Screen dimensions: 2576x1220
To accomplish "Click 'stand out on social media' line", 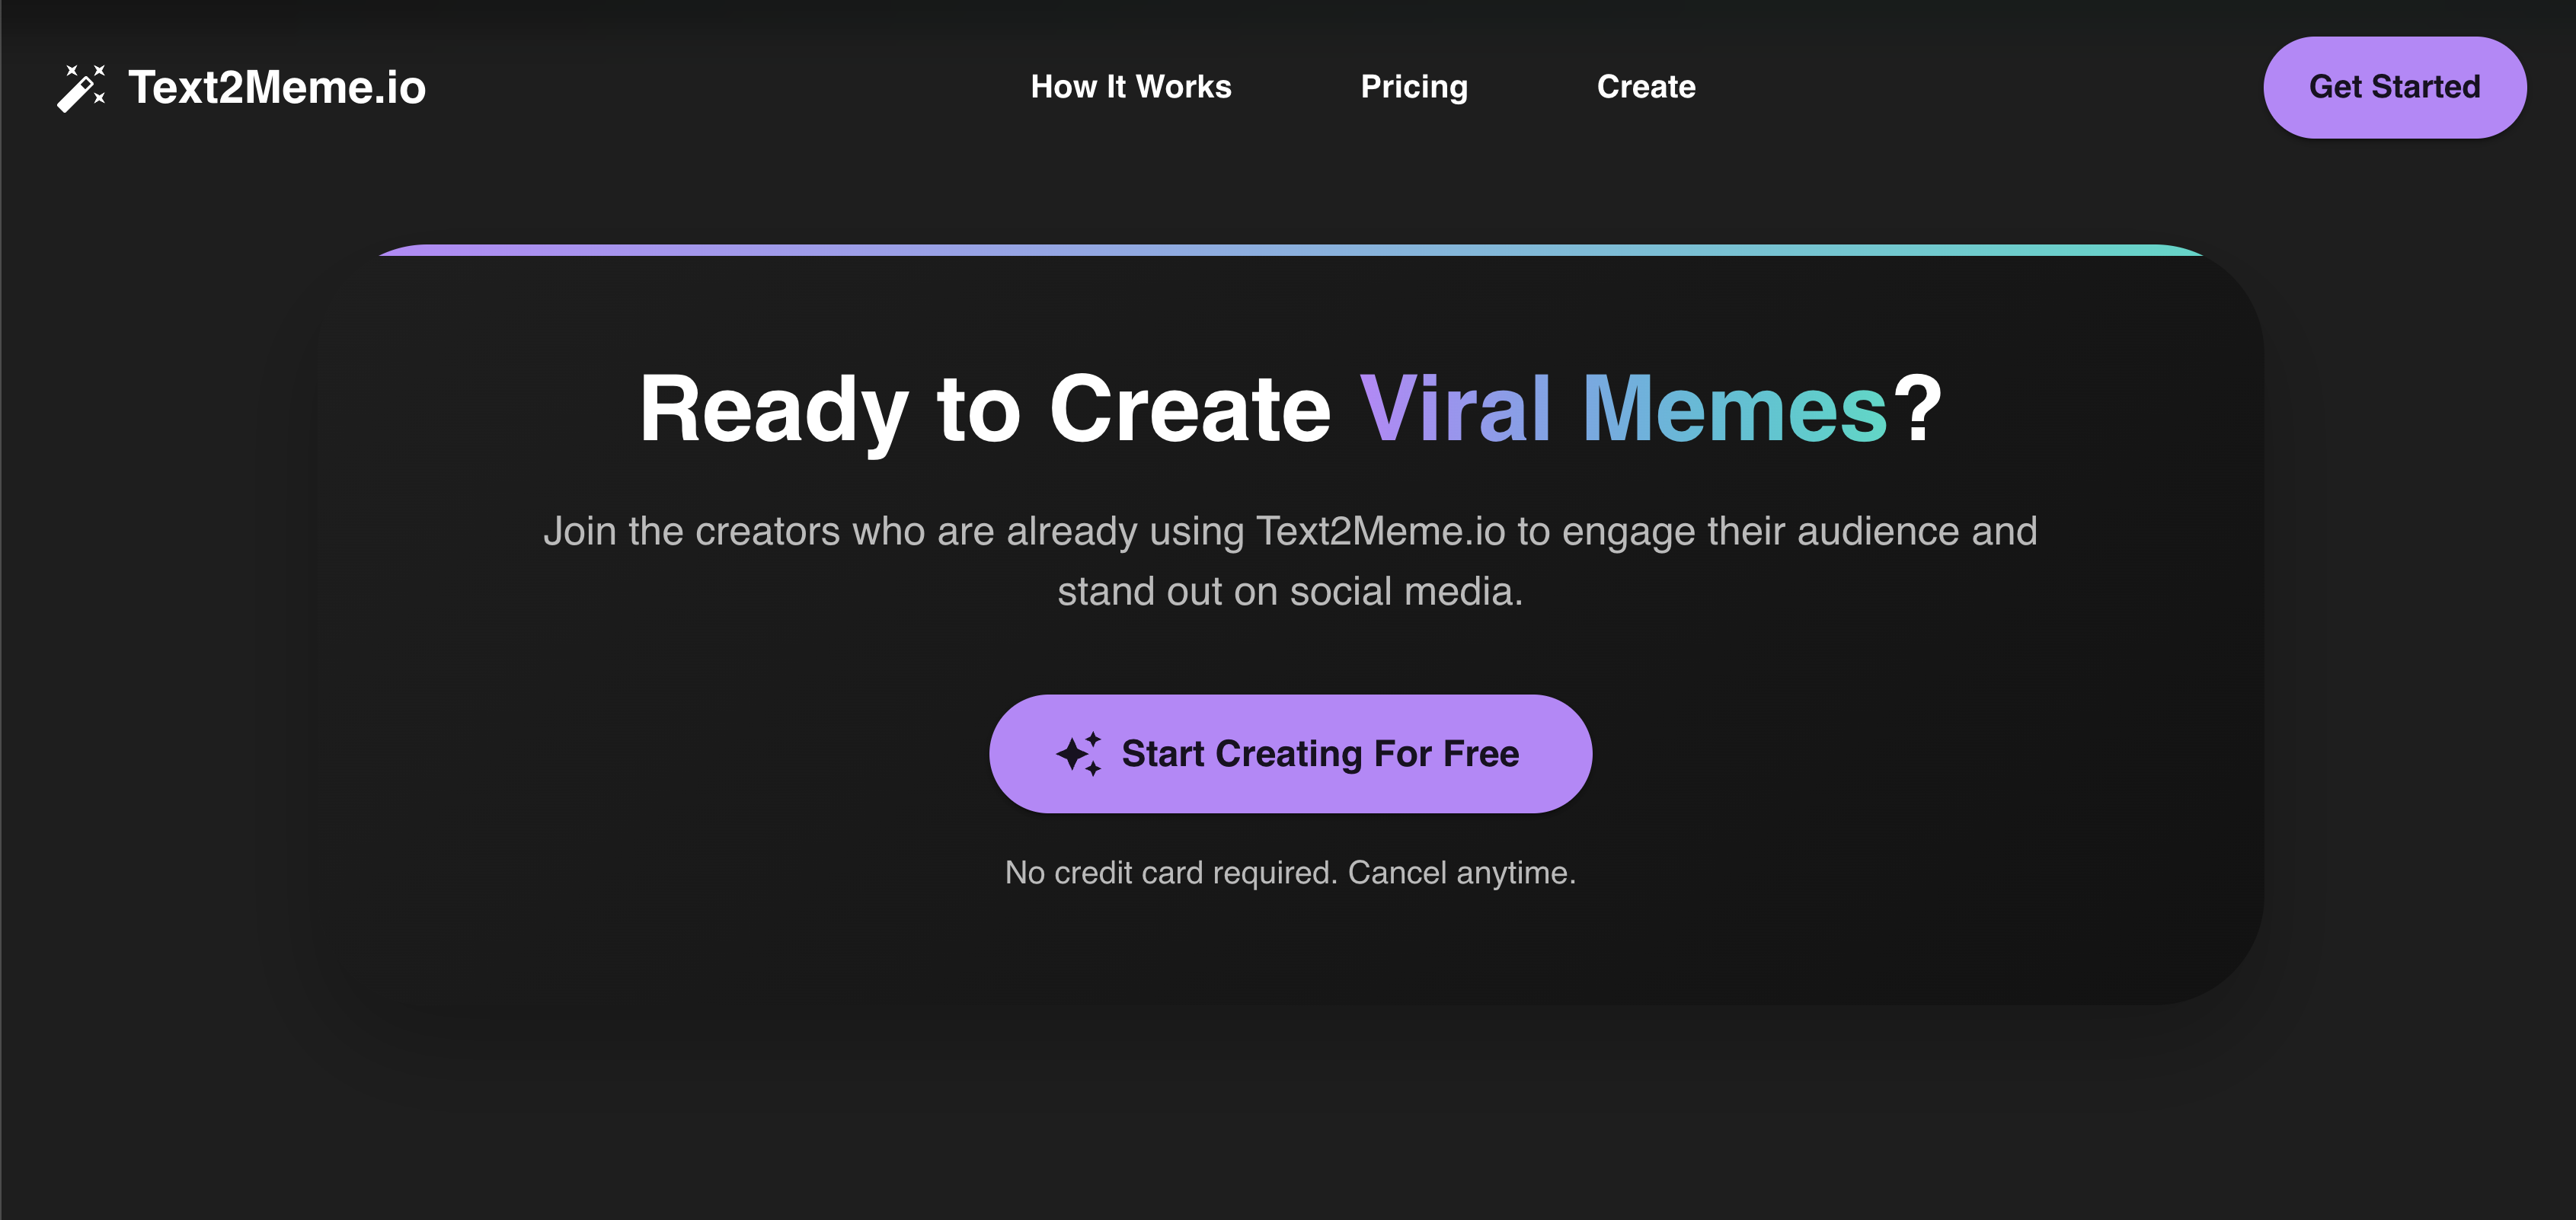I will tap(1290, 592).
